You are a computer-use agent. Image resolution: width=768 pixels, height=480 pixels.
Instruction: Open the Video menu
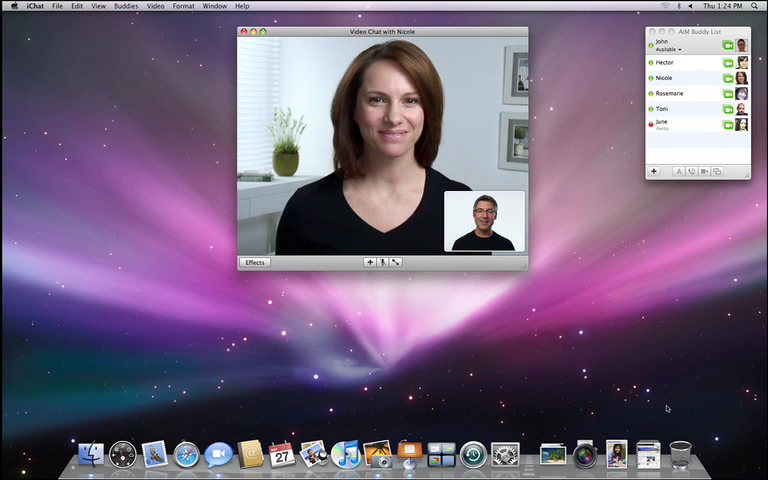(155, 6)
